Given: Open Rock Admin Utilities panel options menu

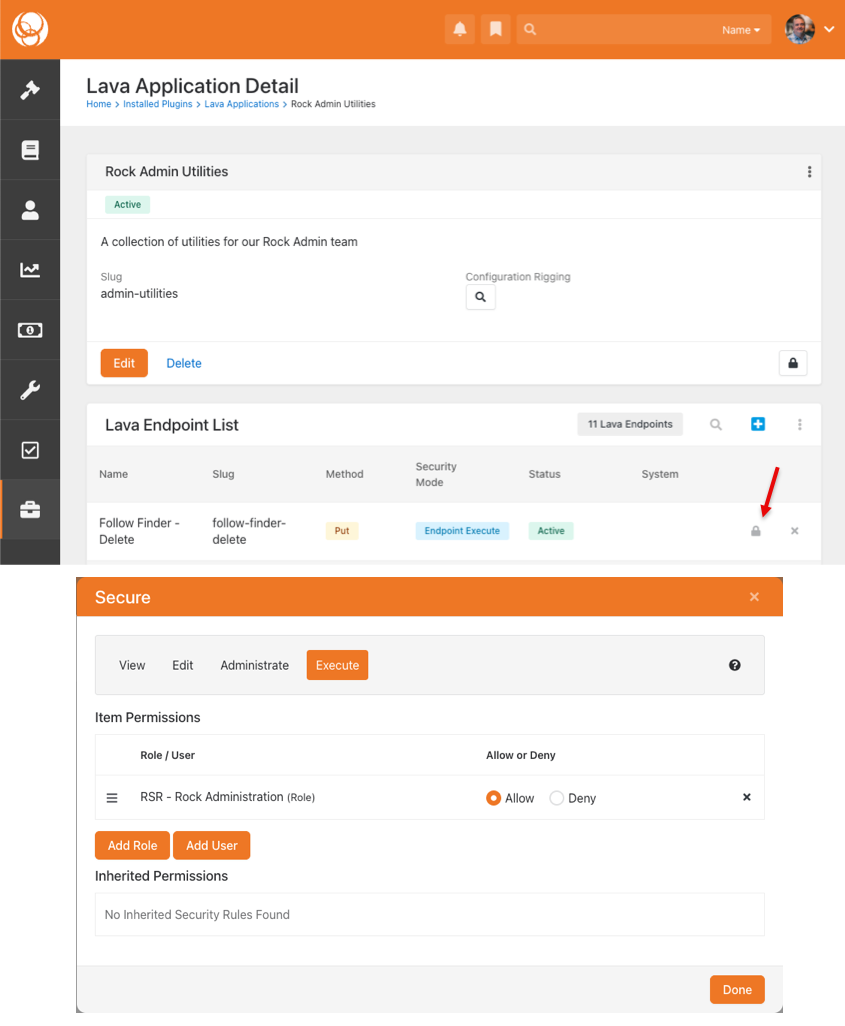Looking at the screenshot, I should tap(809, 172).
